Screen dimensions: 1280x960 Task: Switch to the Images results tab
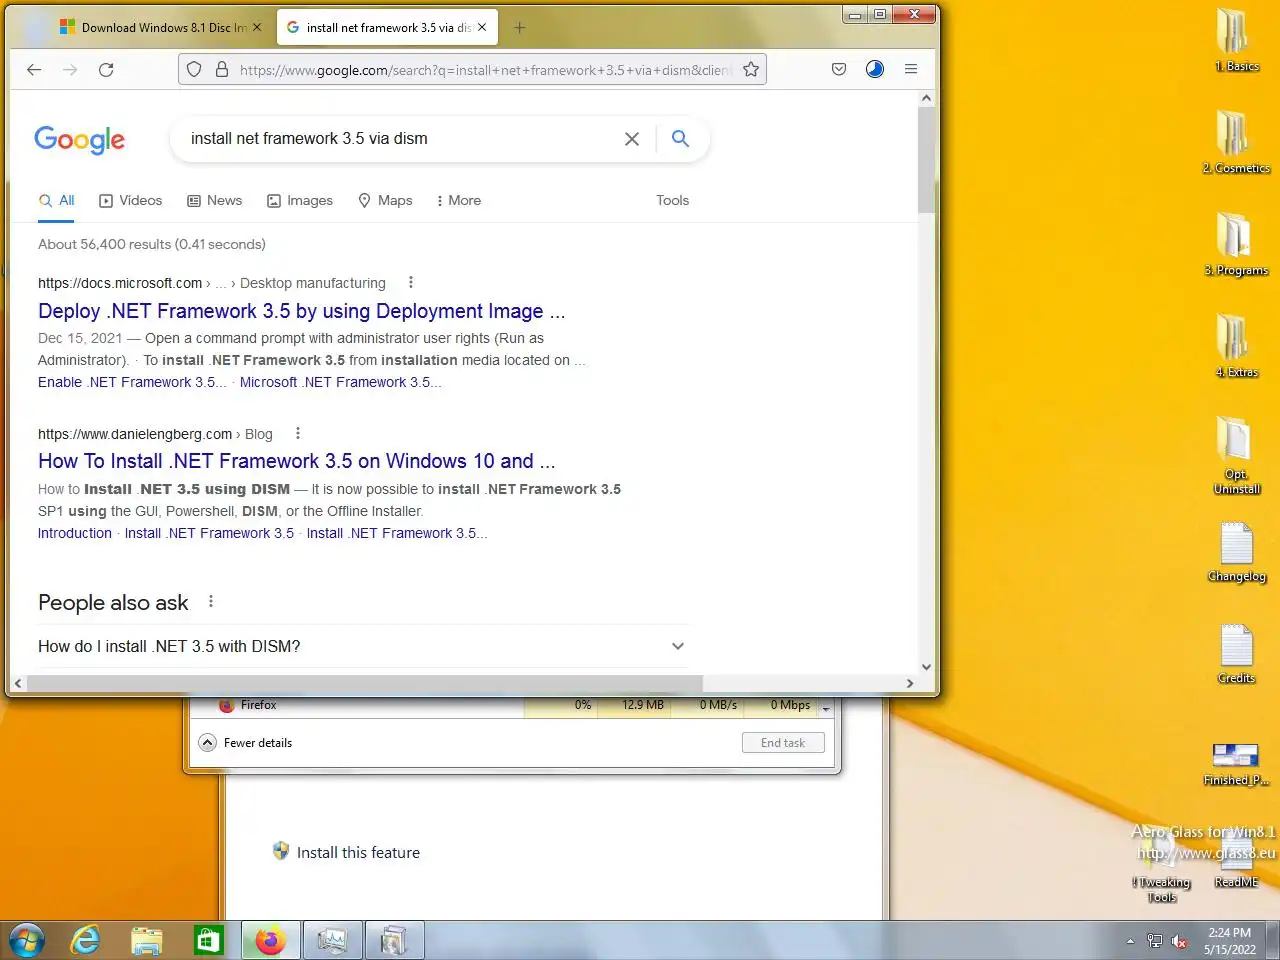(300, 200)
